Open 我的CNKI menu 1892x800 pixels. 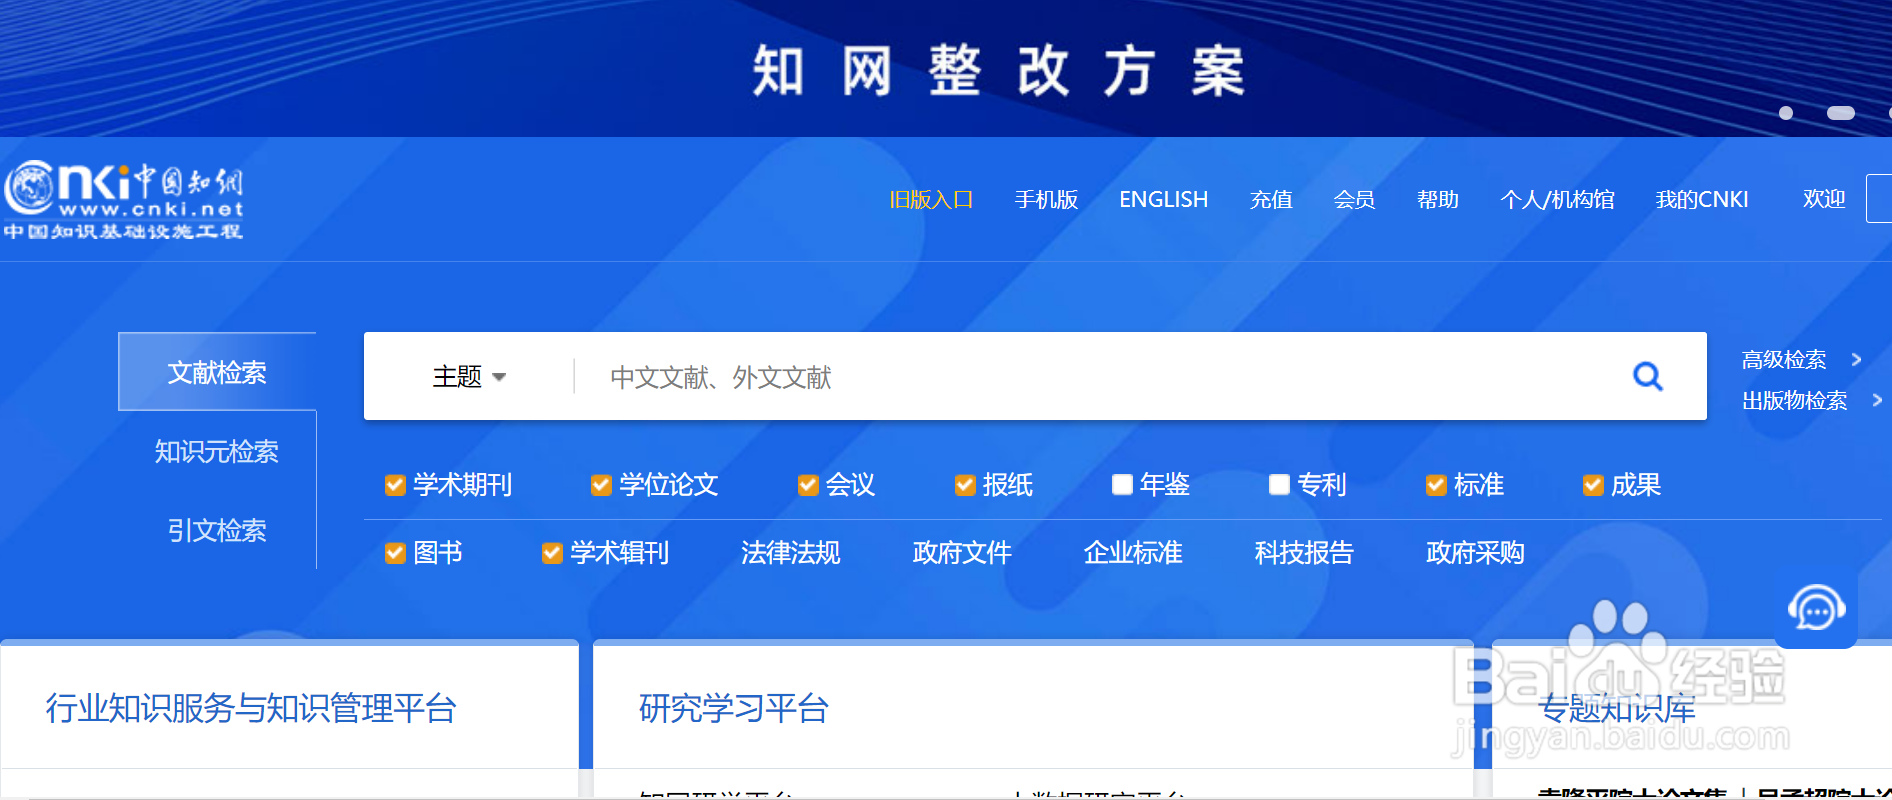point(1702,199)
